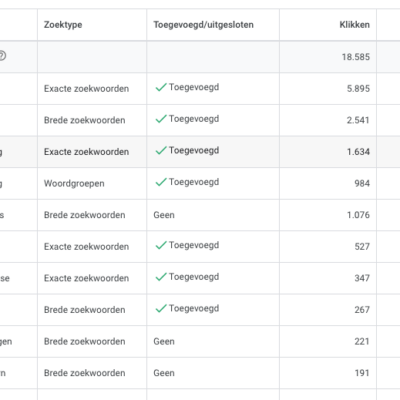Select 'Geen' status in the 191 row
This screenshot has height=400, width=400.
point(164,373)
